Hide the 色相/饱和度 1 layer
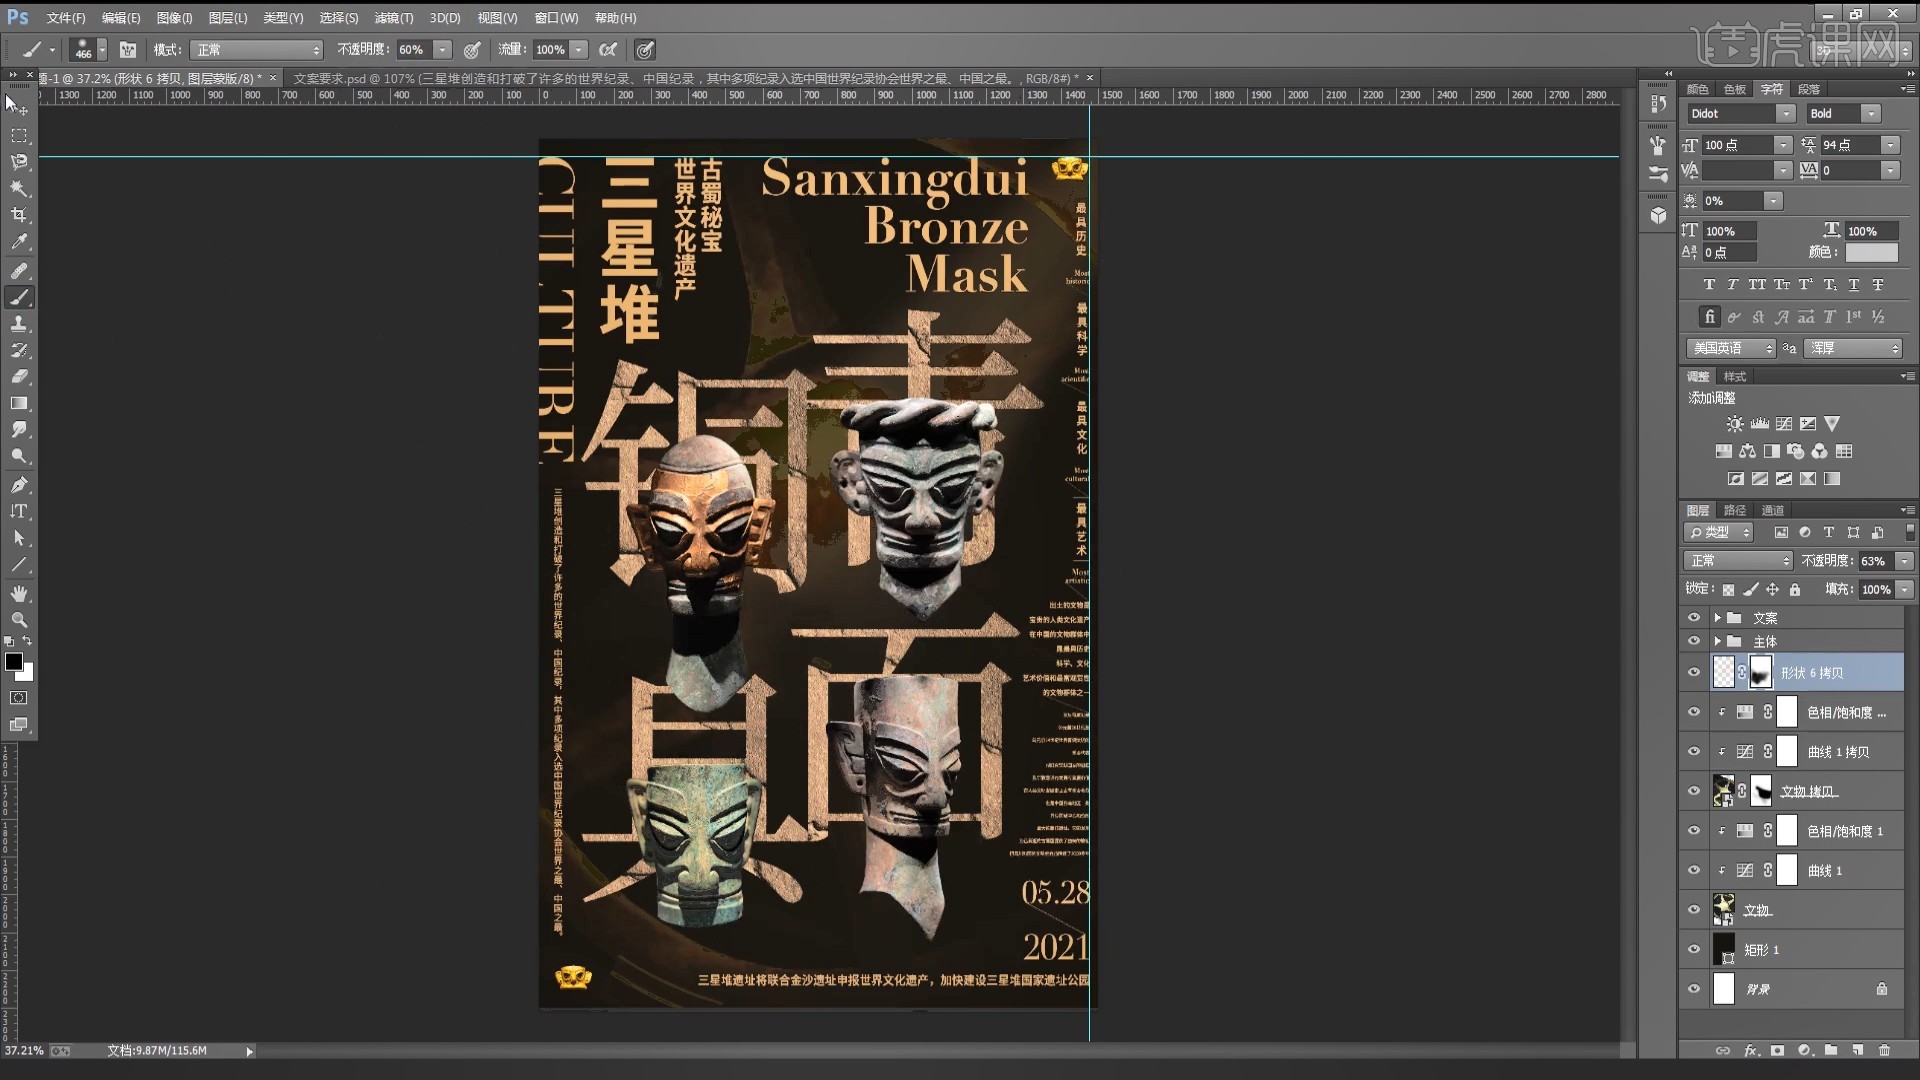 1694,830
